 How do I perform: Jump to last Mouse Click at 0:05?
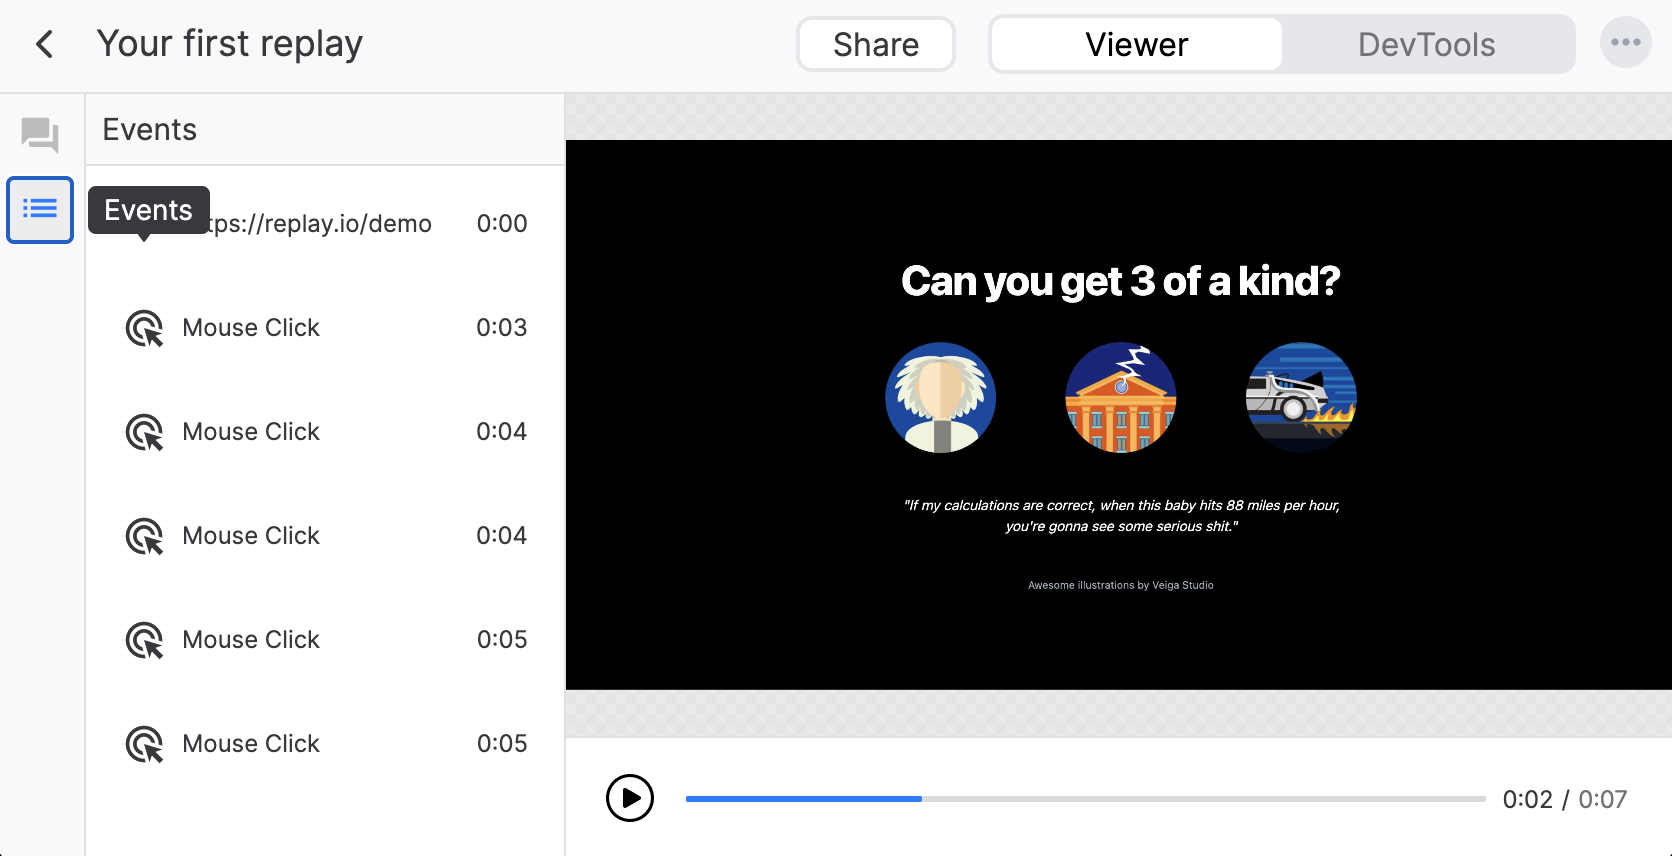(325, 744)
